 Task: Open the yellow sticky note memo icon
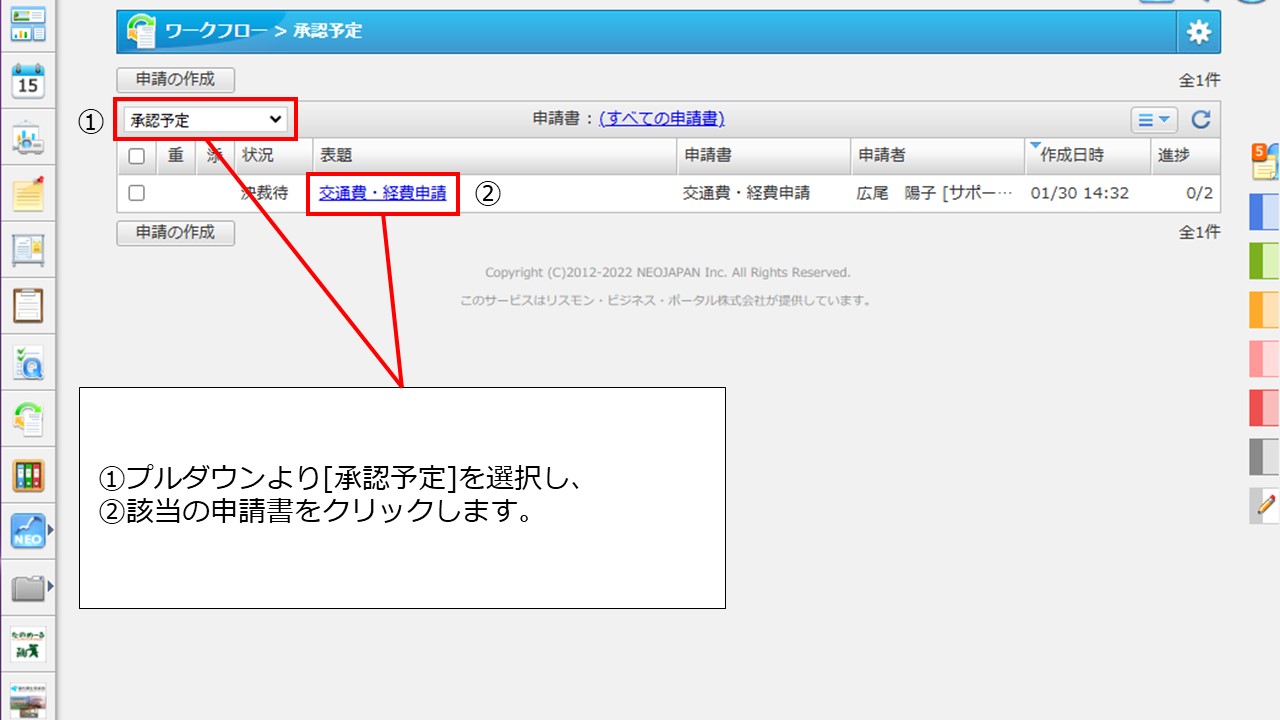pos(28,193)
